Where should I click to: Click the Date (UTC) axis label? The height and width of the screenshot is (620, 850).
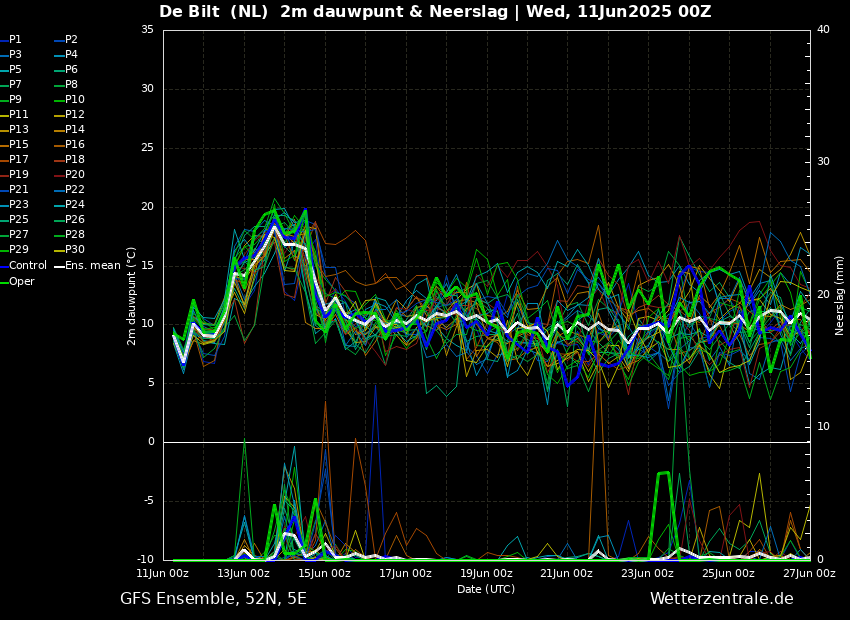pos(486,589)
